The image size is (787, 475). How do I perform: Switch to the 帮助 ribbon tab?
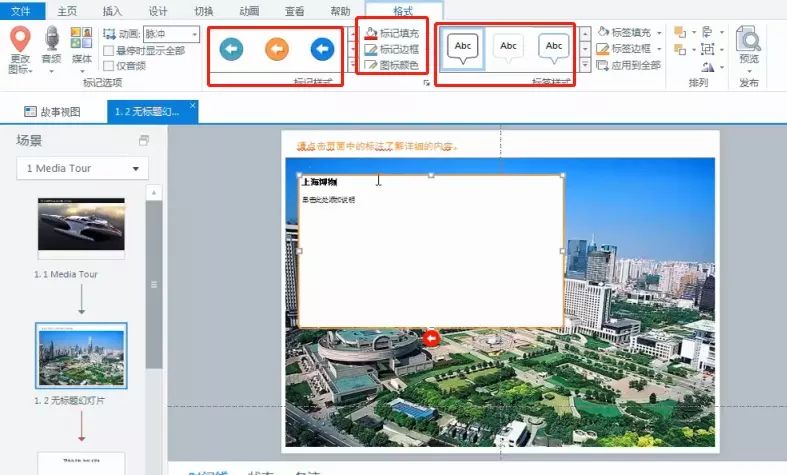pos(340,11)
